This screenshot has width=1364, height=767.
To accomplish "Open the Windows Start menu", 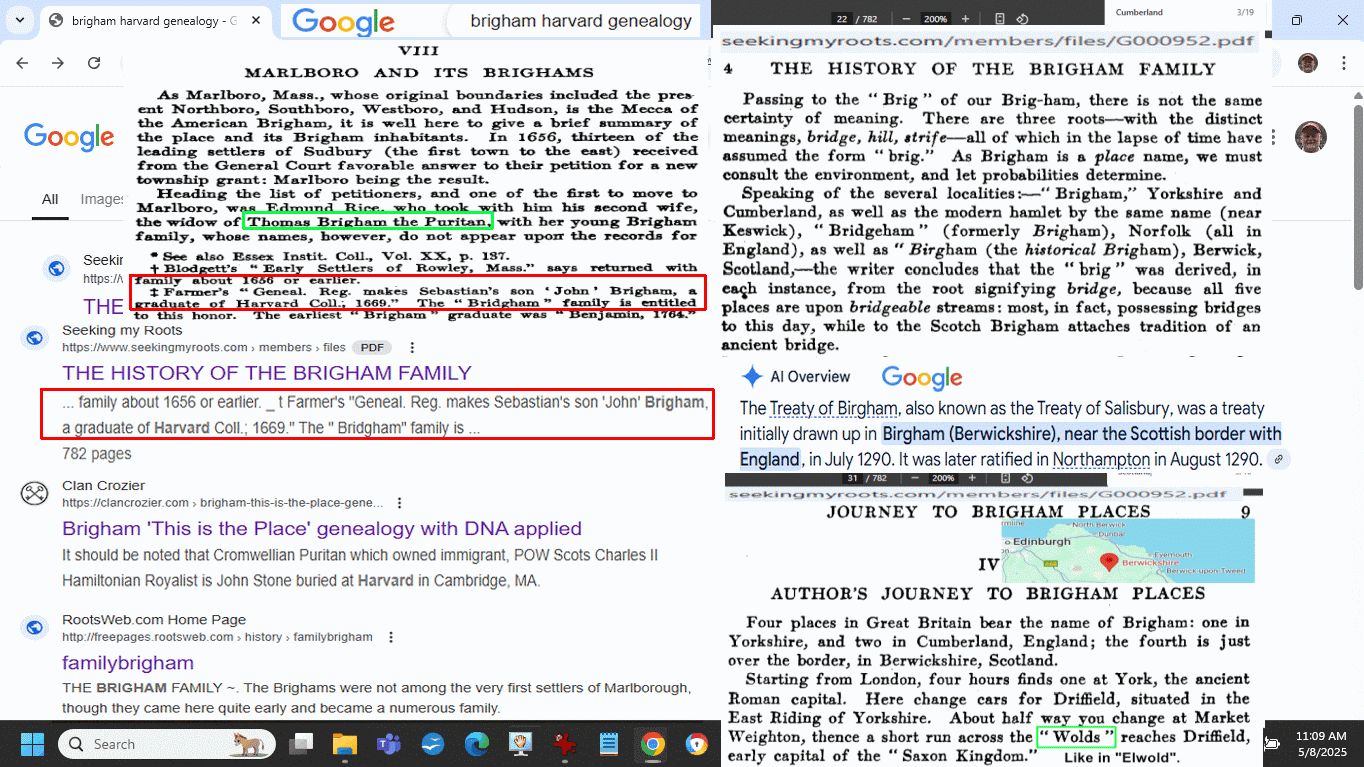I will [32, 744].
